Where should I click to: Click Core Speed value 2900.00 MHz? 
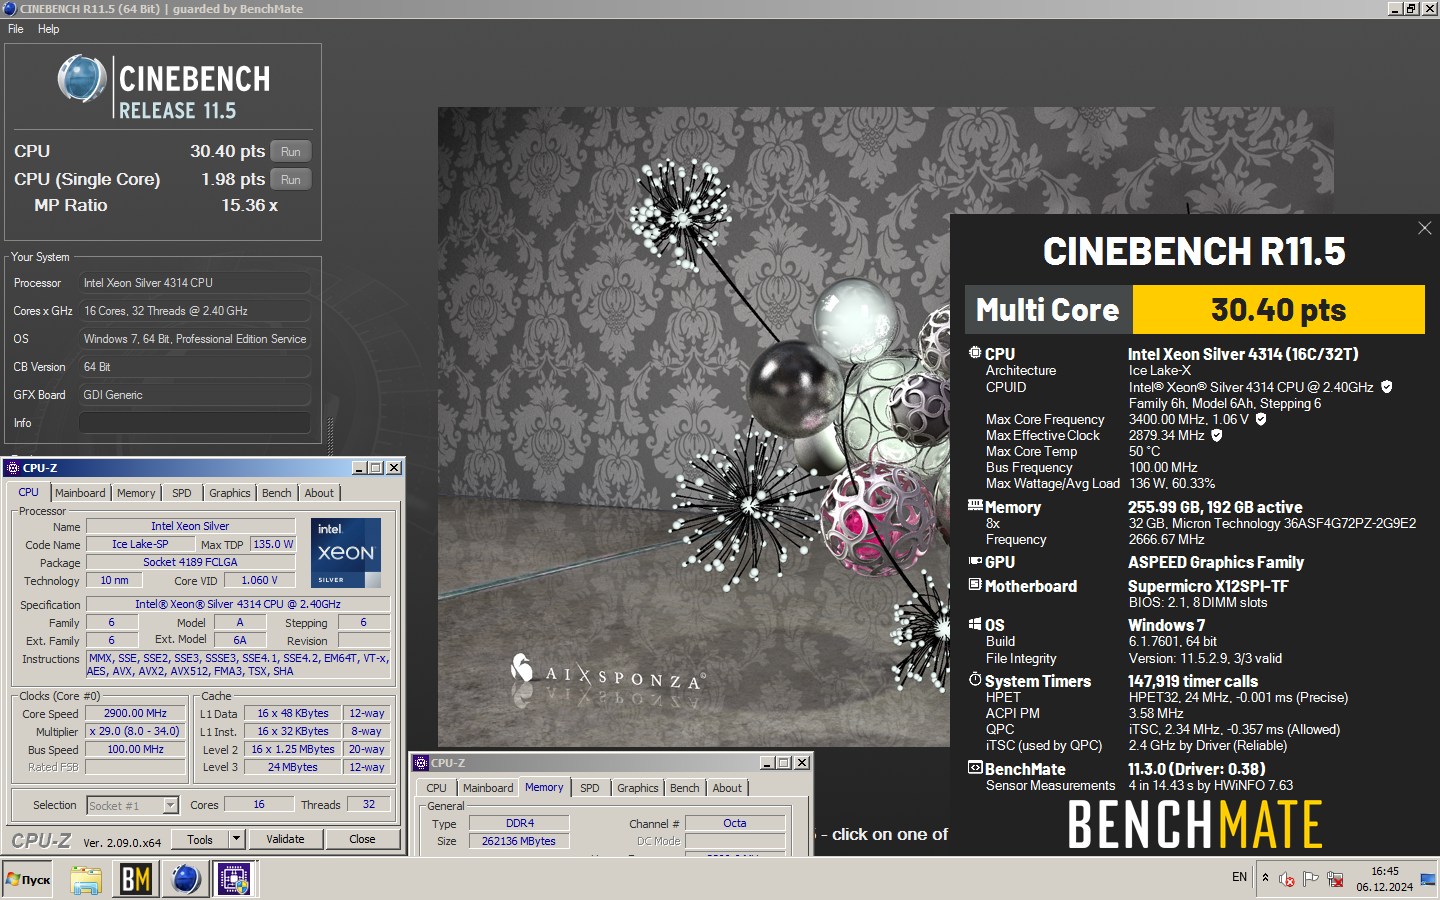(x=135, y=714)
